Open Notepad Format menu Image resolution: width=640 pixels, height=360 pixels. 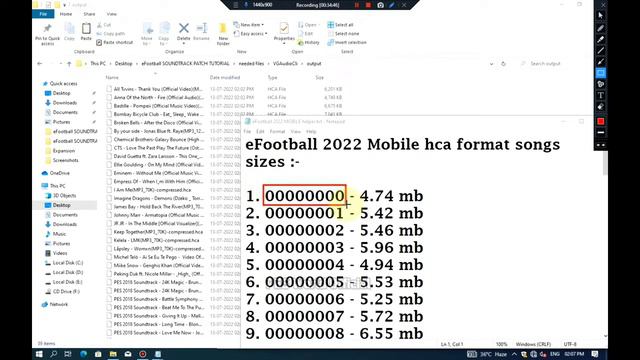(277, 131)
